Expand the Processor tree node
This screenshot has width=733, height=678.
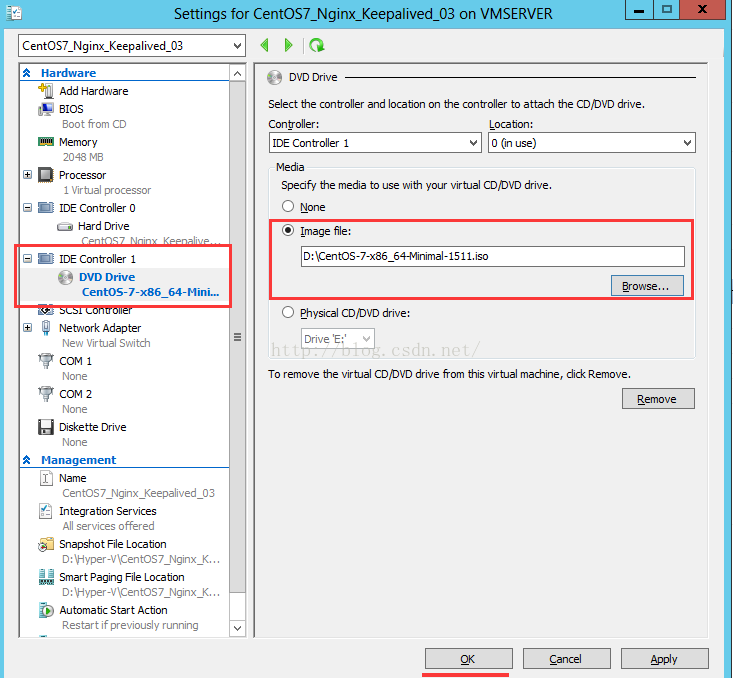click(28, 174)
